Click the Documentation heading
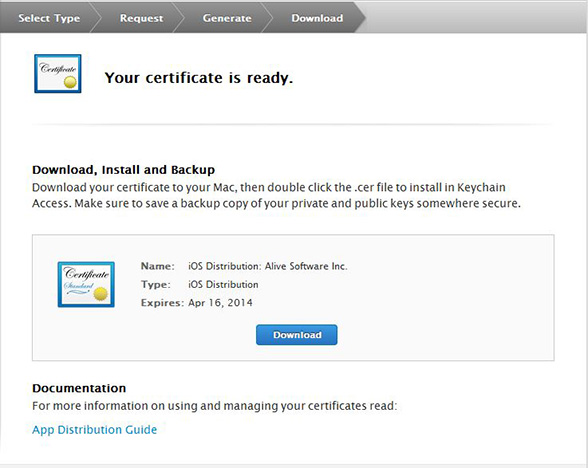 tap(79, 388)
